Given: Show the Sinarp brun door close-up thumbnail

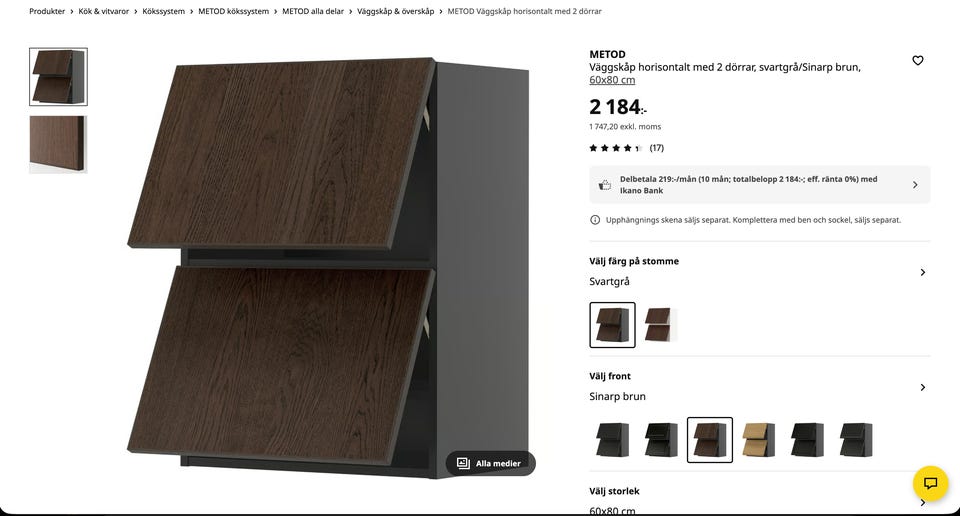Looking at the screenshot, I should pos(58,144).
